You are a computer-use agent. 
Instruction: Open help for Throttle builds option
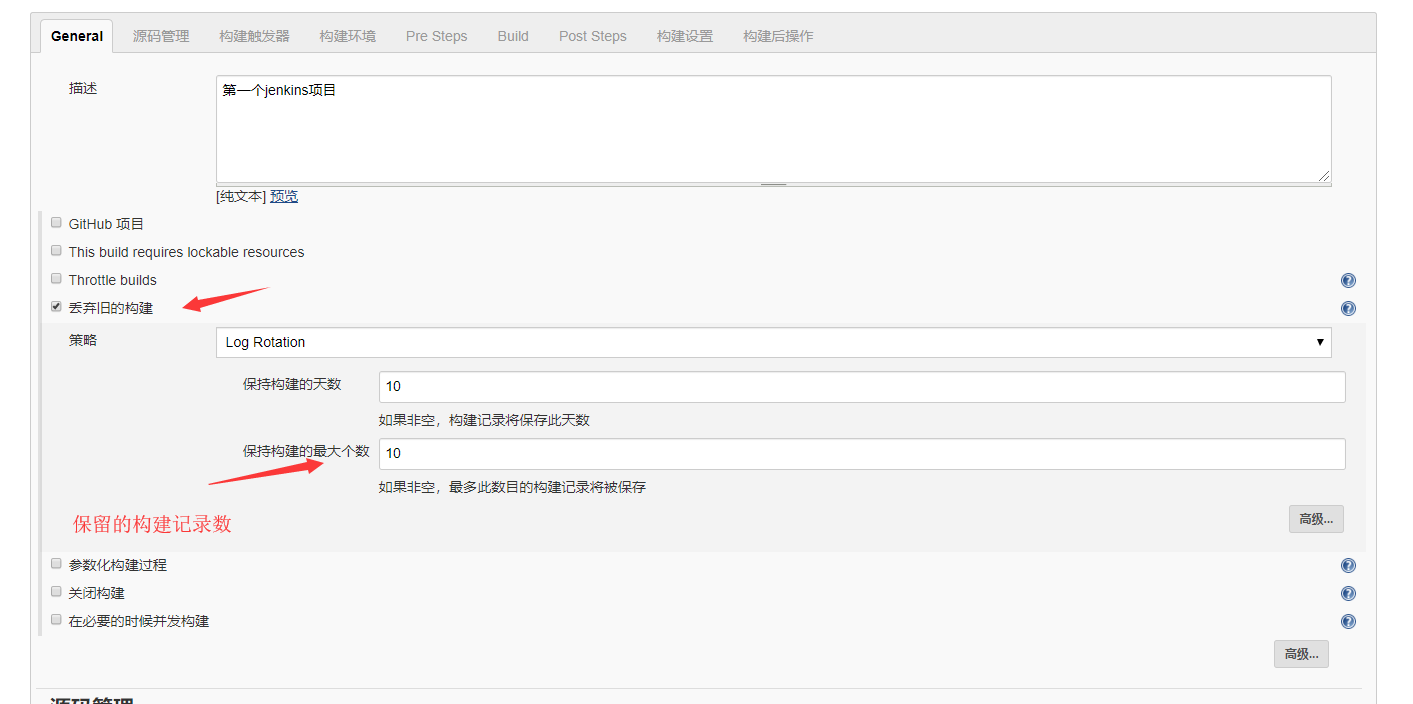click(1348, 281)
